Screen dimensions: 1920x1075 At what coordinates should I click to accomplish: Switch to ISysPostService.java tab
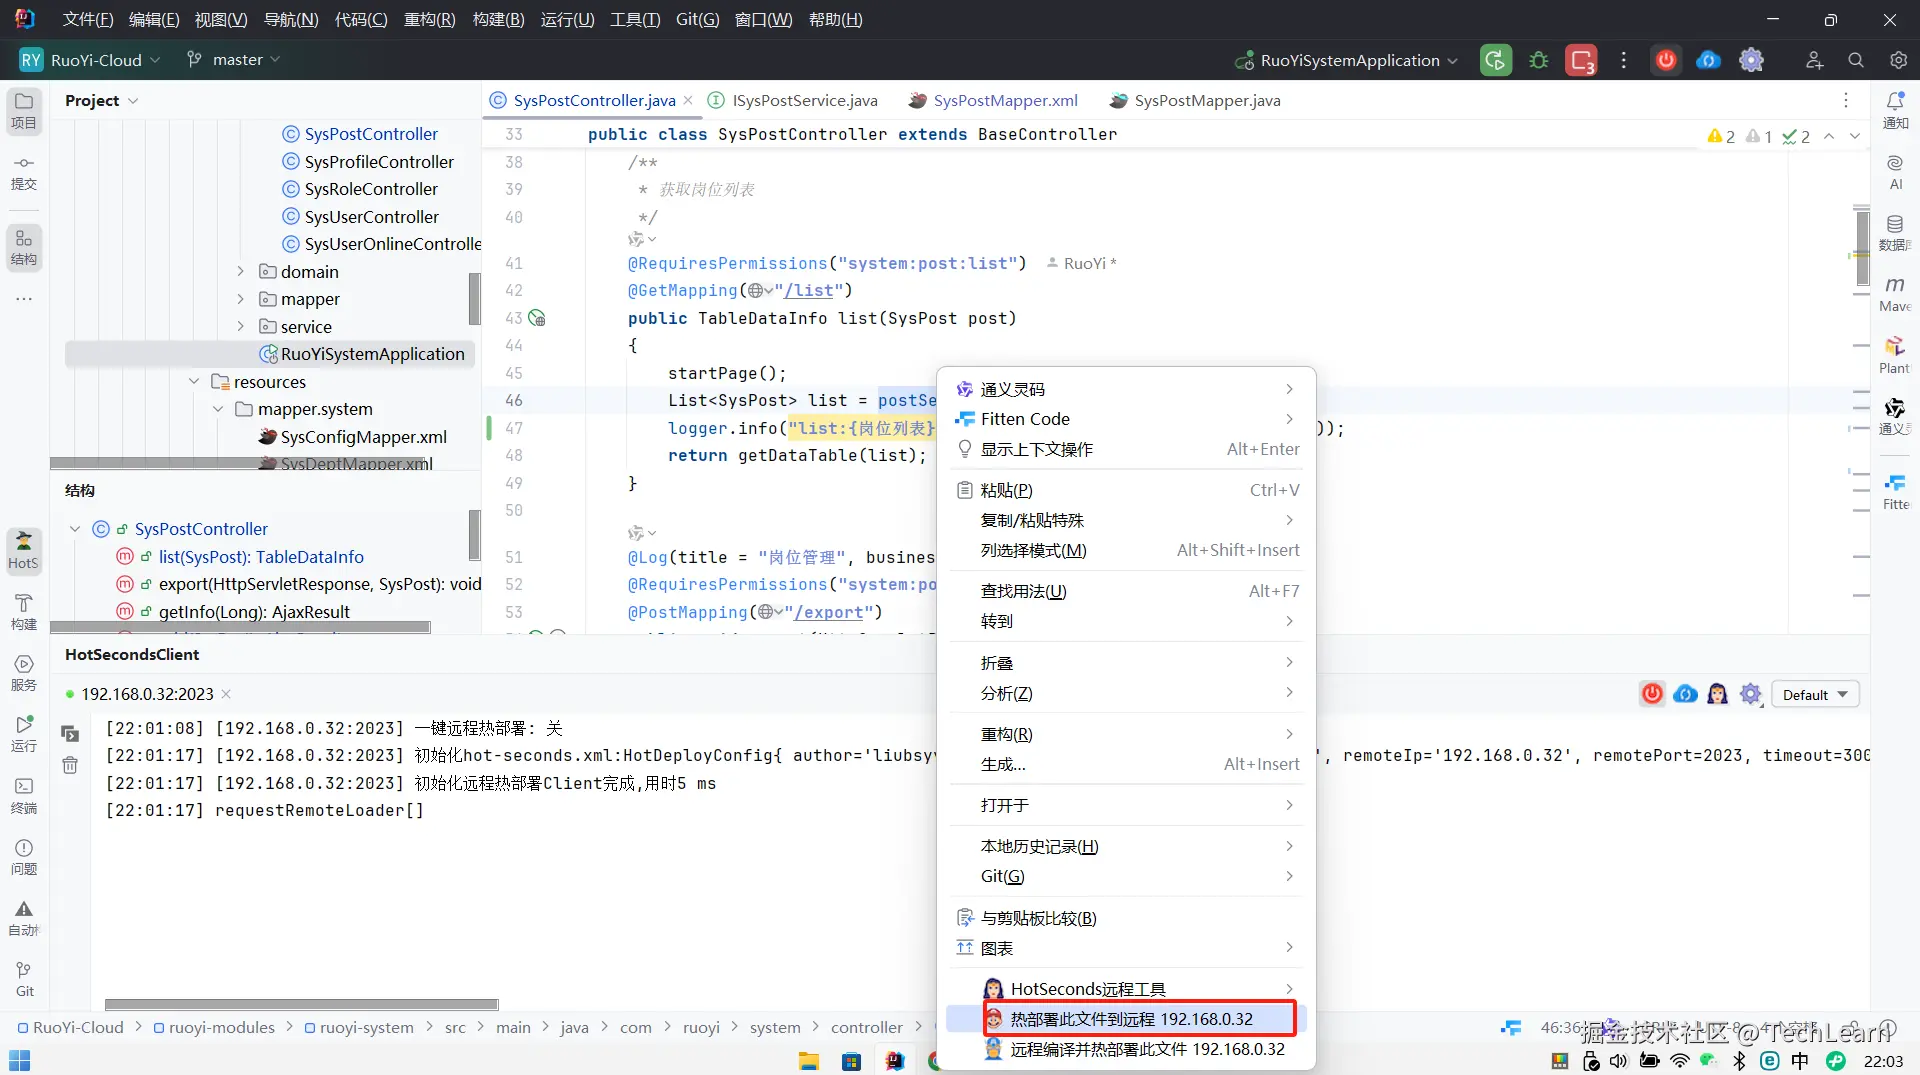coord(793,101)
